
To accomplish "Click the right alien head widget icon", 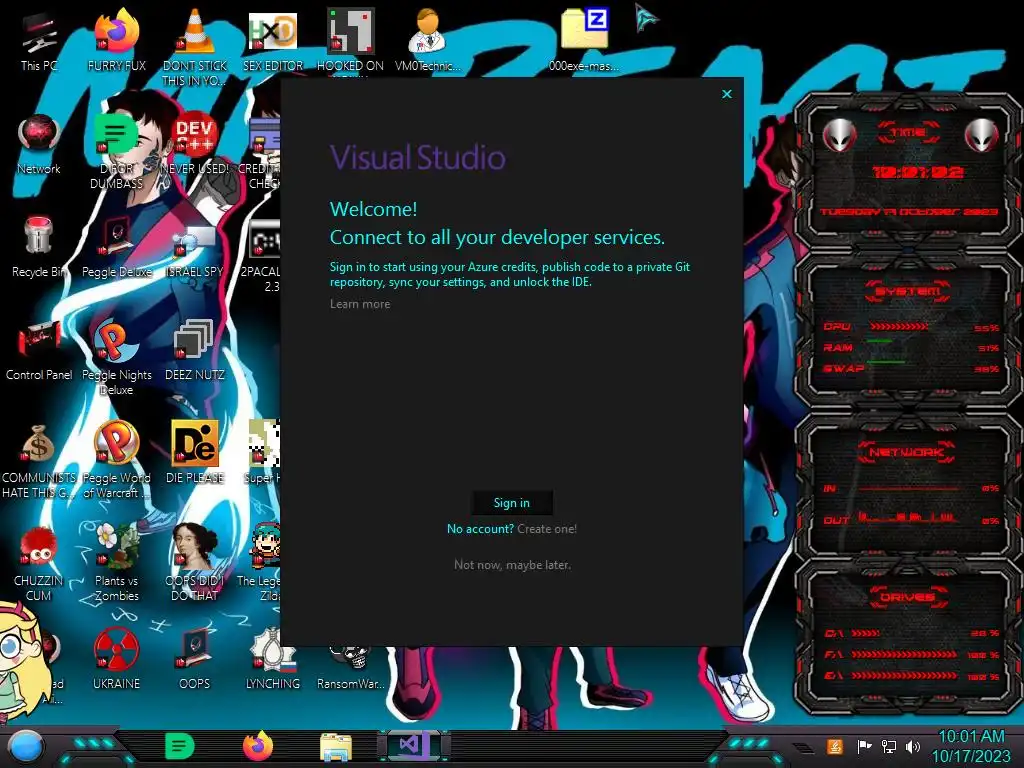I will (x=982, y=136).
